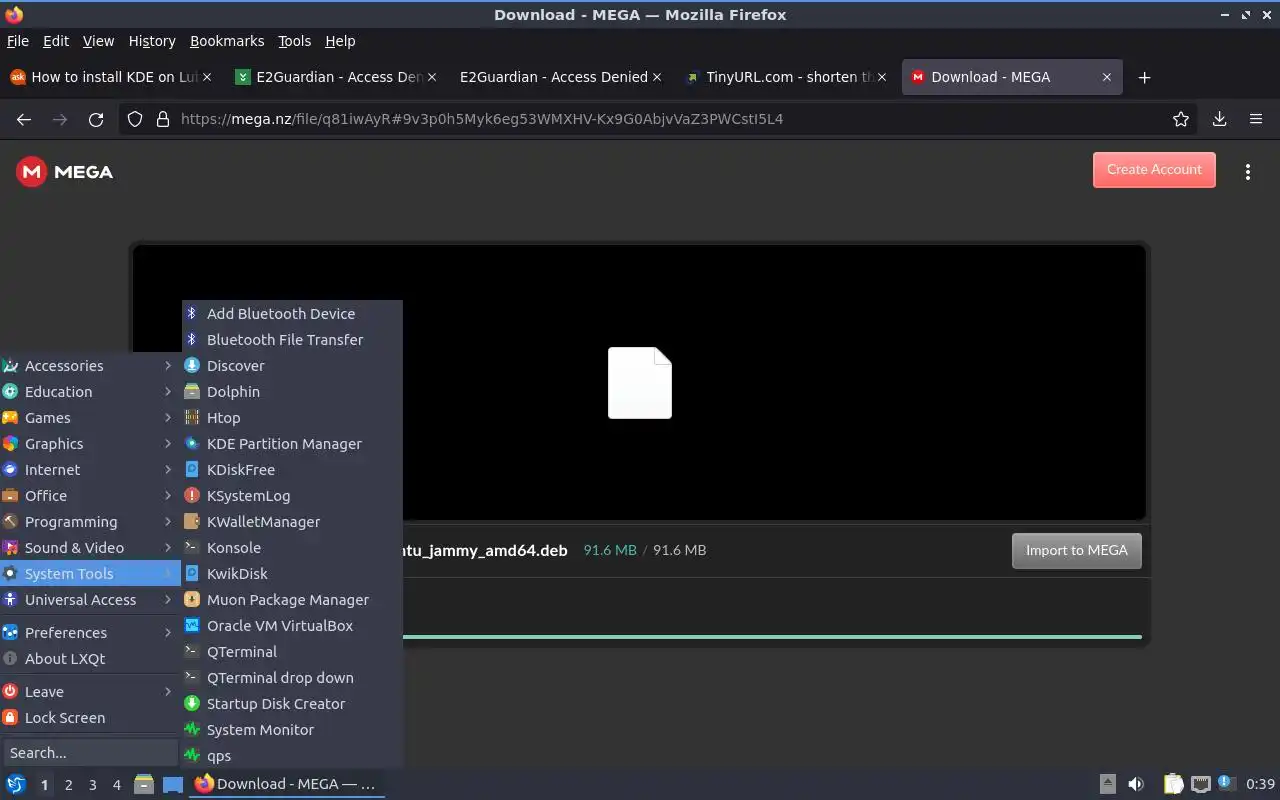1280x800 pixels.
Task: Expand the Accessories submenu
Action: coord(90,365)
